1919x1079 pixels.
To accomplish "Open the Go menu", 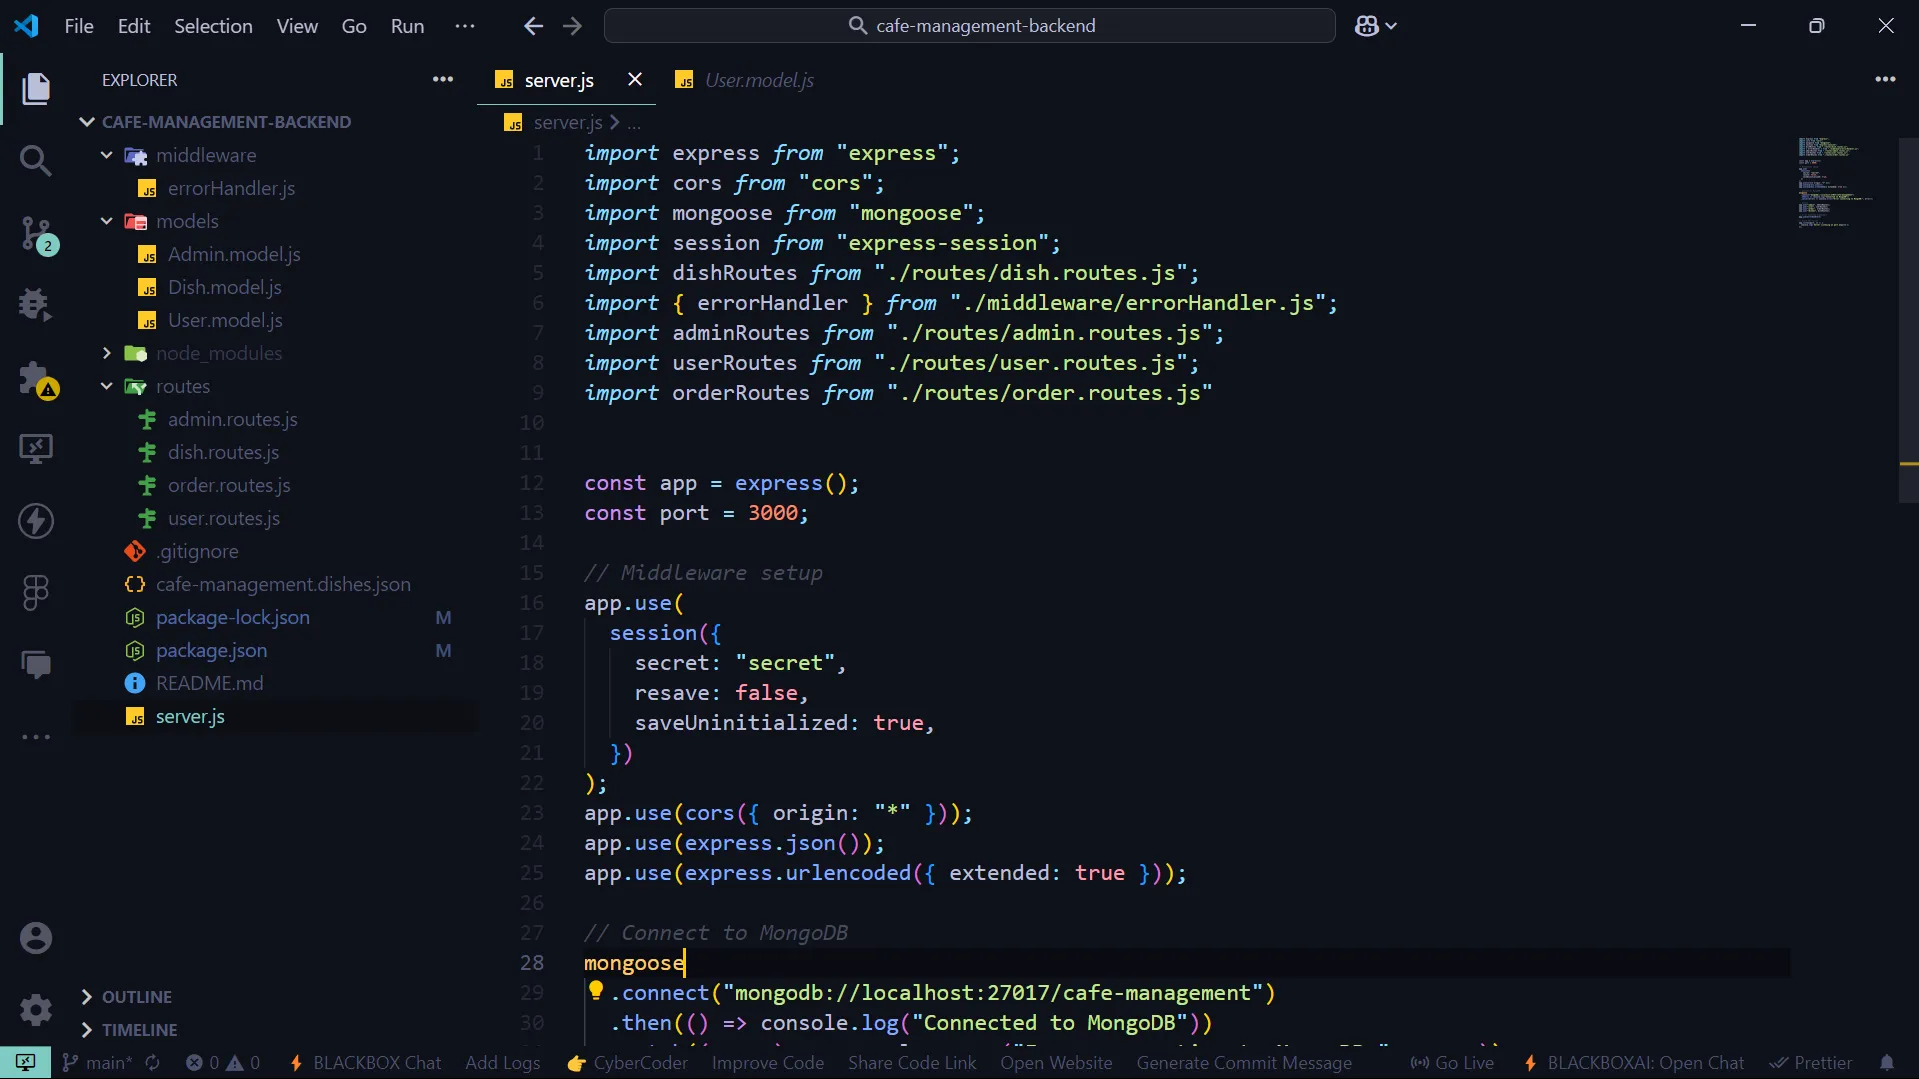I will tap(354, 26).
